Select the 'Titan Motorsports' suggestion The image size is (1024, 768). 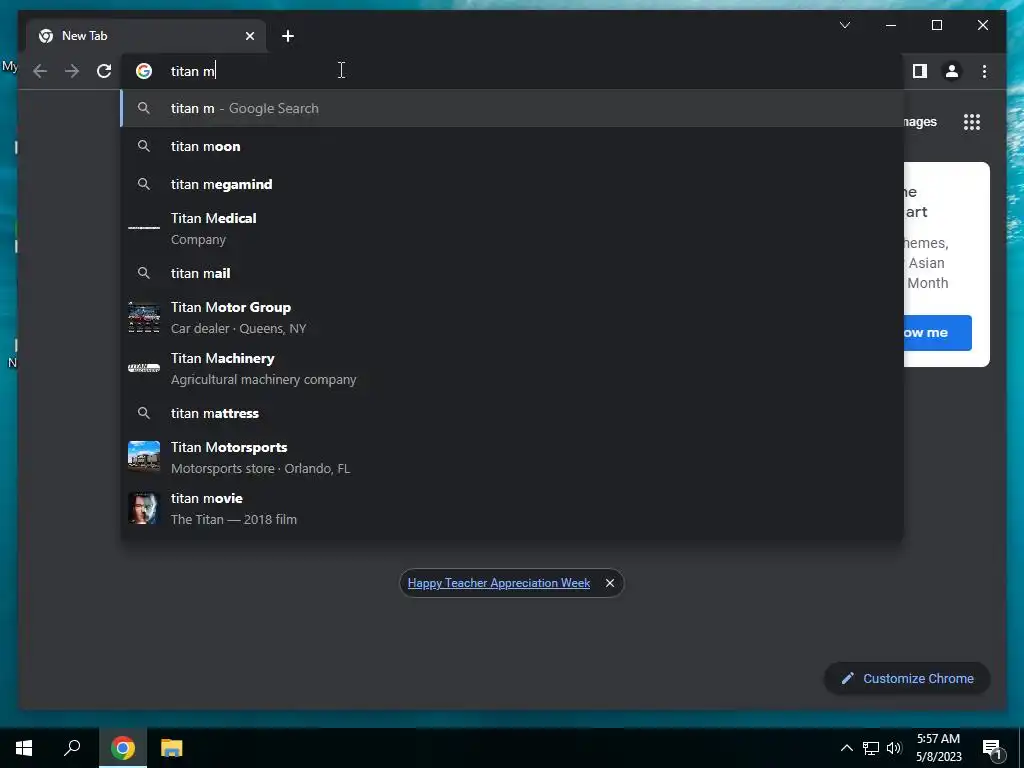[512, 457]
